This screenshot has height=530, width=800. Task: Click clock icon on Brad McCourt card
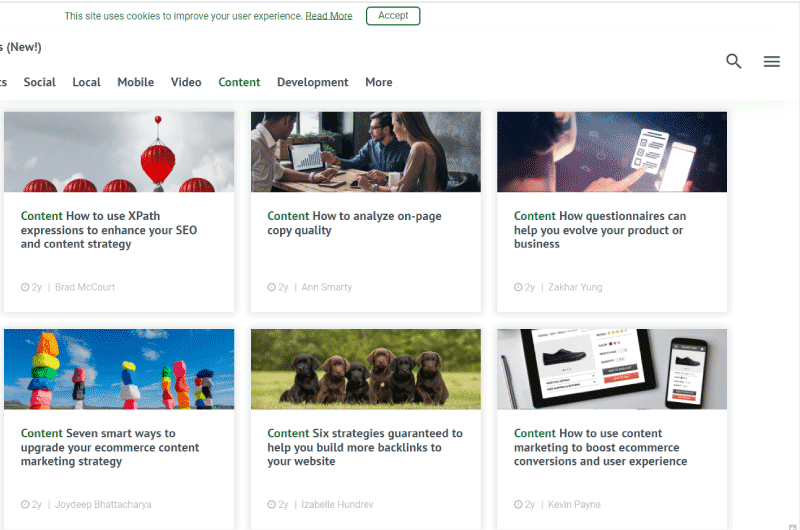25,287
